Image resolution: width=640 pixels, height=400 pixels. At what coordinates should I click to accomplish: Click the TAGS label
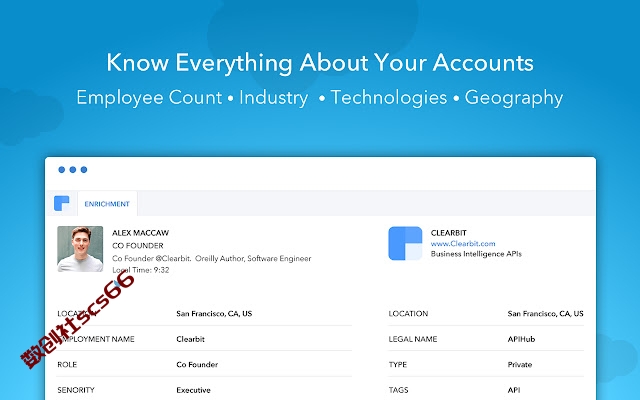pos(398,390)
